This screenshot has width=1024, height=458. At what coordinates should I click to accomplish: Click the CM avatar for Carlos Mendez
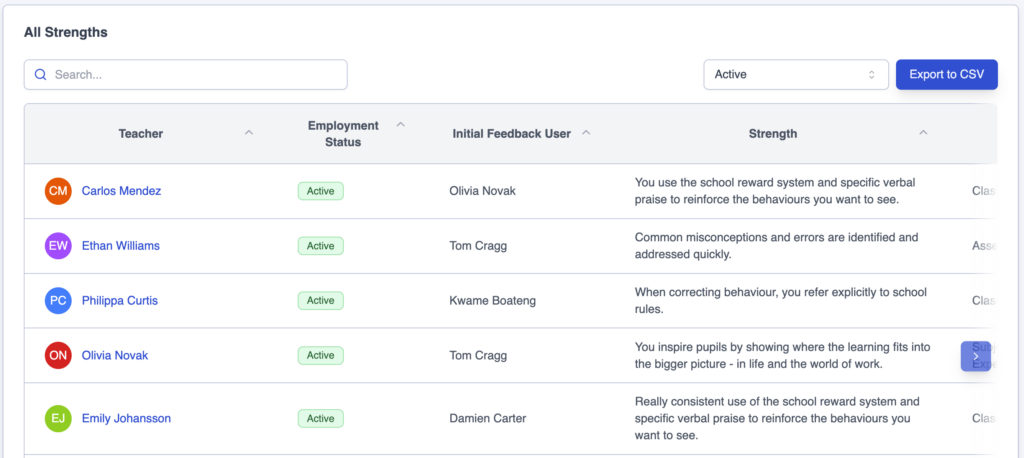point(59,191)
